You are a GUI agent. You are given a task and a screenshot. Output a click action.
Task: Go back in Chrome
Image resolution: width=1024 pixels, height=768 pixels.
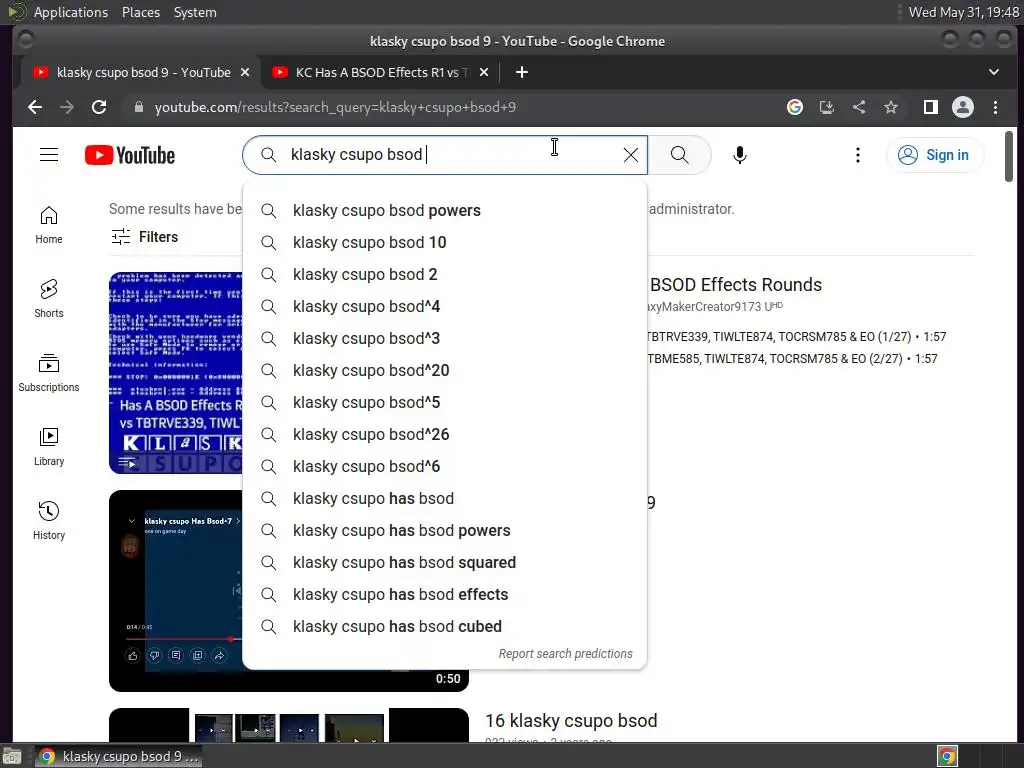click(x=35, y=107)
